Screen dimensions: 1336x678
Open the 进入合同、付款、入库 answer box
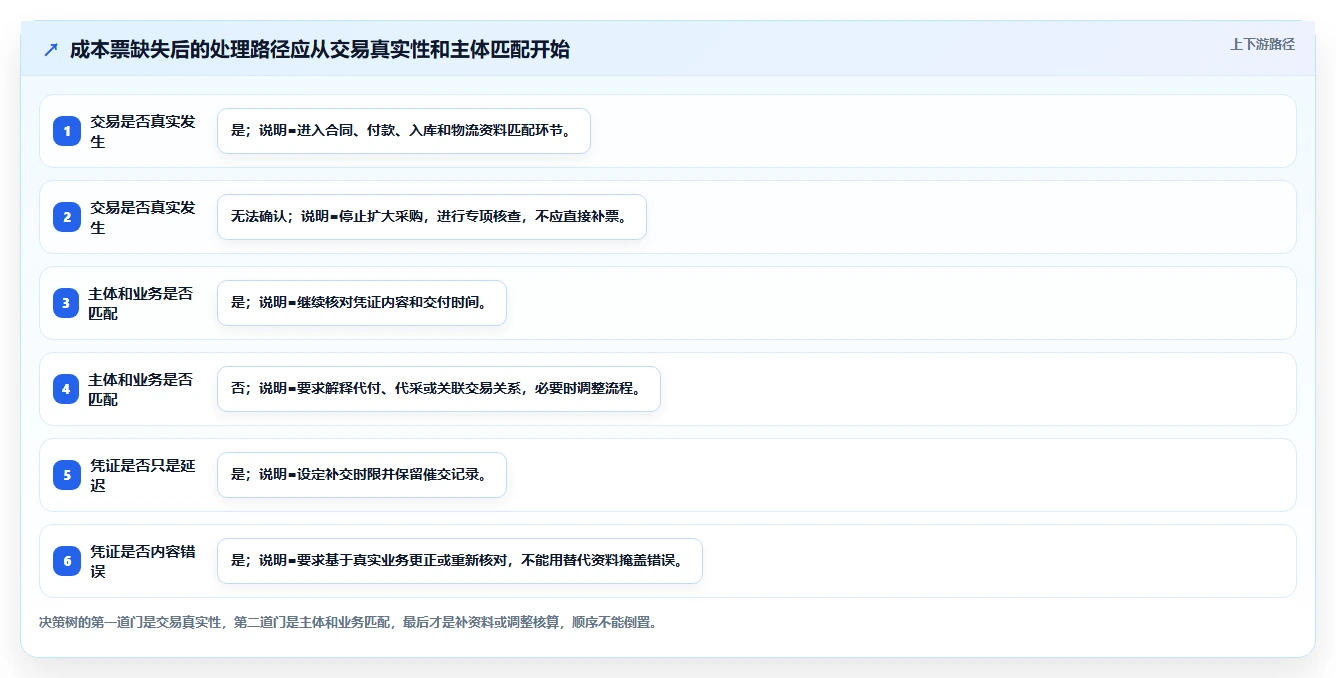coord(404,131)
